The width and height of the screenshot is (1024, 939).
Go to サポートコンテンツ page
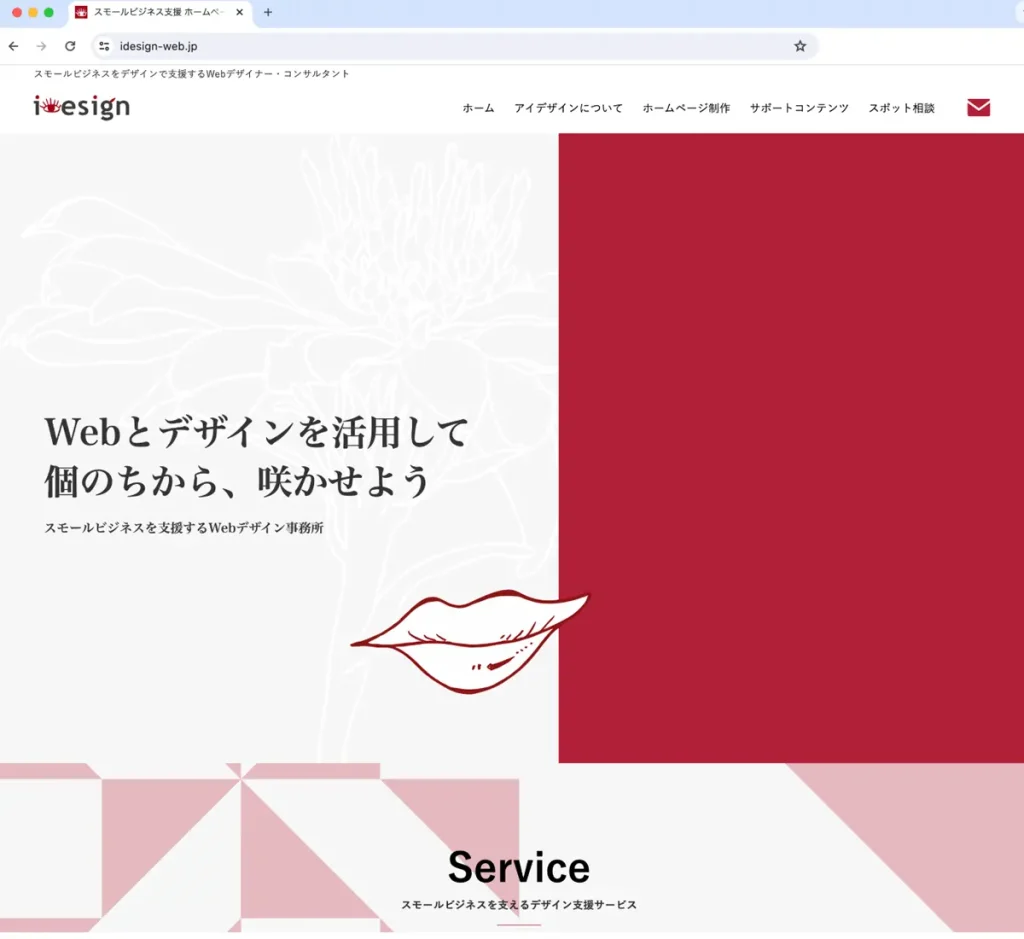click(799, 108)
